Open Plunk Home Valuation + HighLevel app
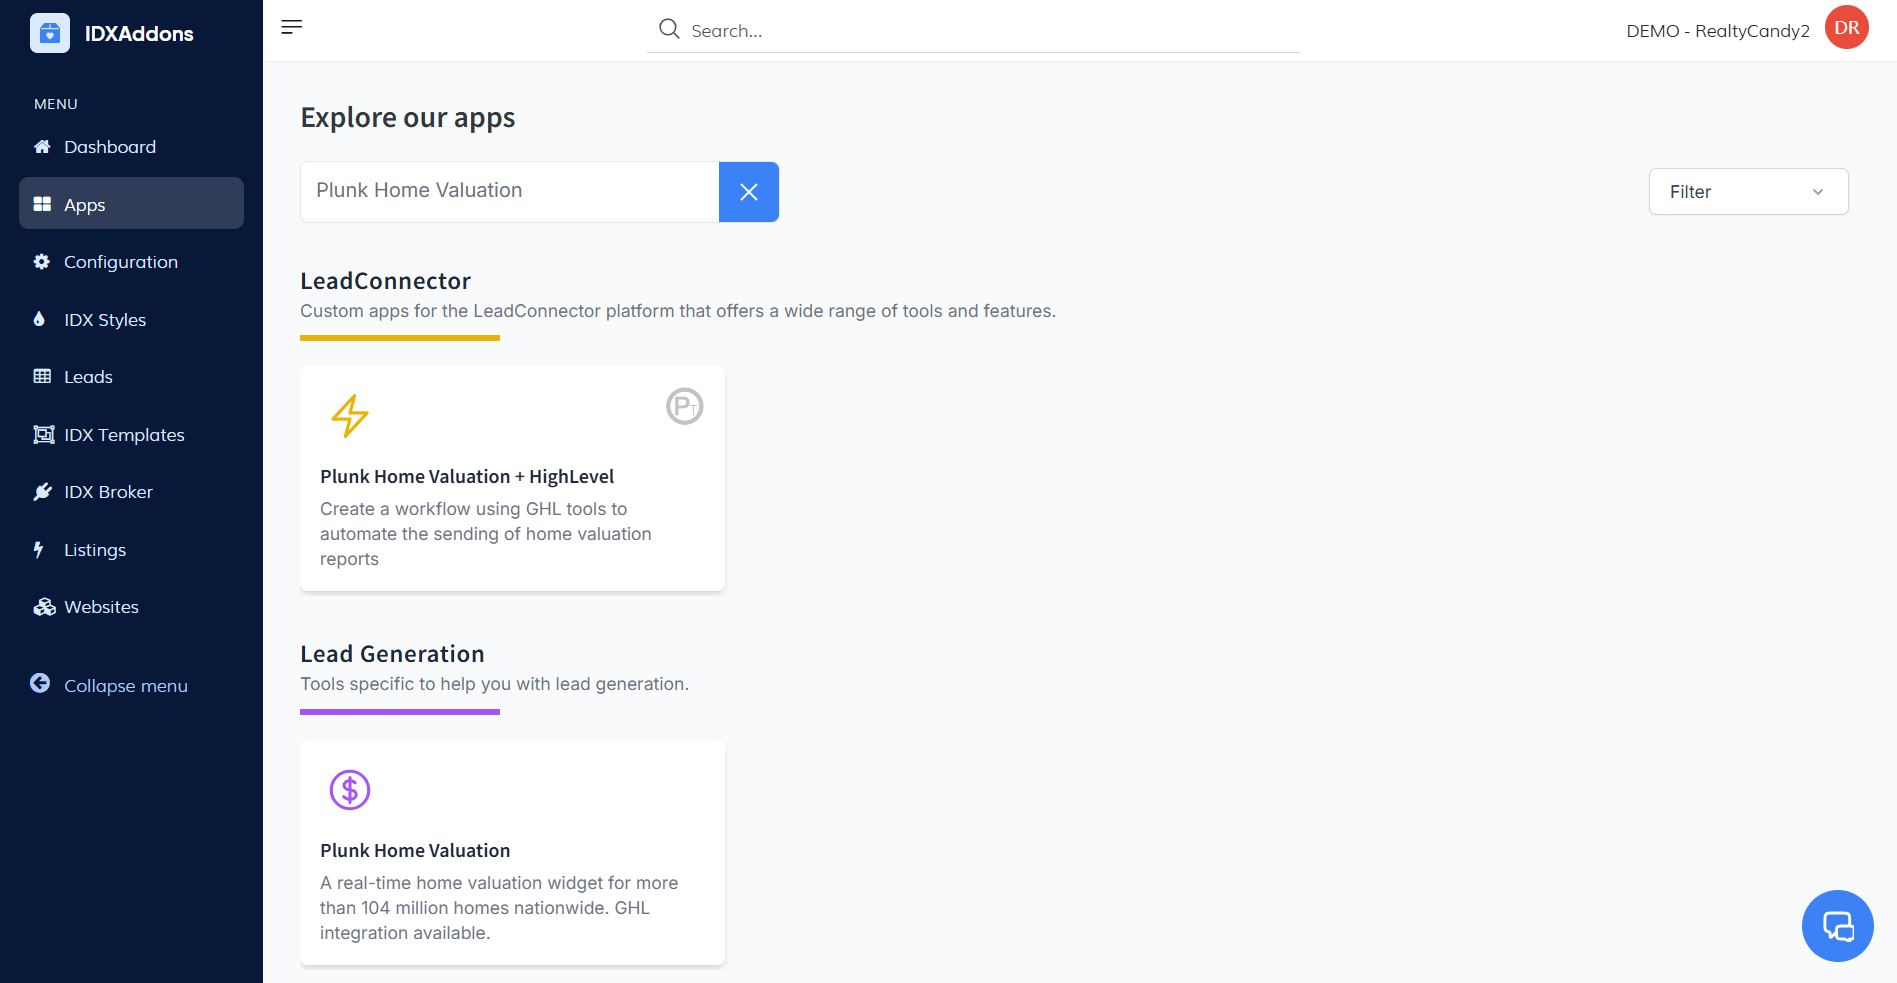The height and width of the screenshot is (983, 1897). 467,477
